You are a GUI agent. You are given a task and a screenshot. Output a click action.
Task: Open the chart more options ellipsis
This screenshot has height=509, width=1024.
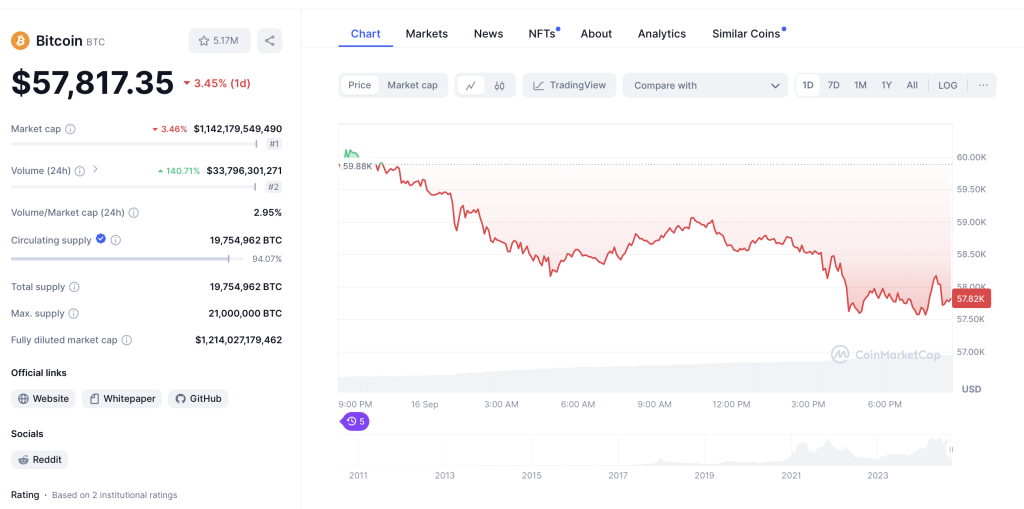tap(983, 85)
